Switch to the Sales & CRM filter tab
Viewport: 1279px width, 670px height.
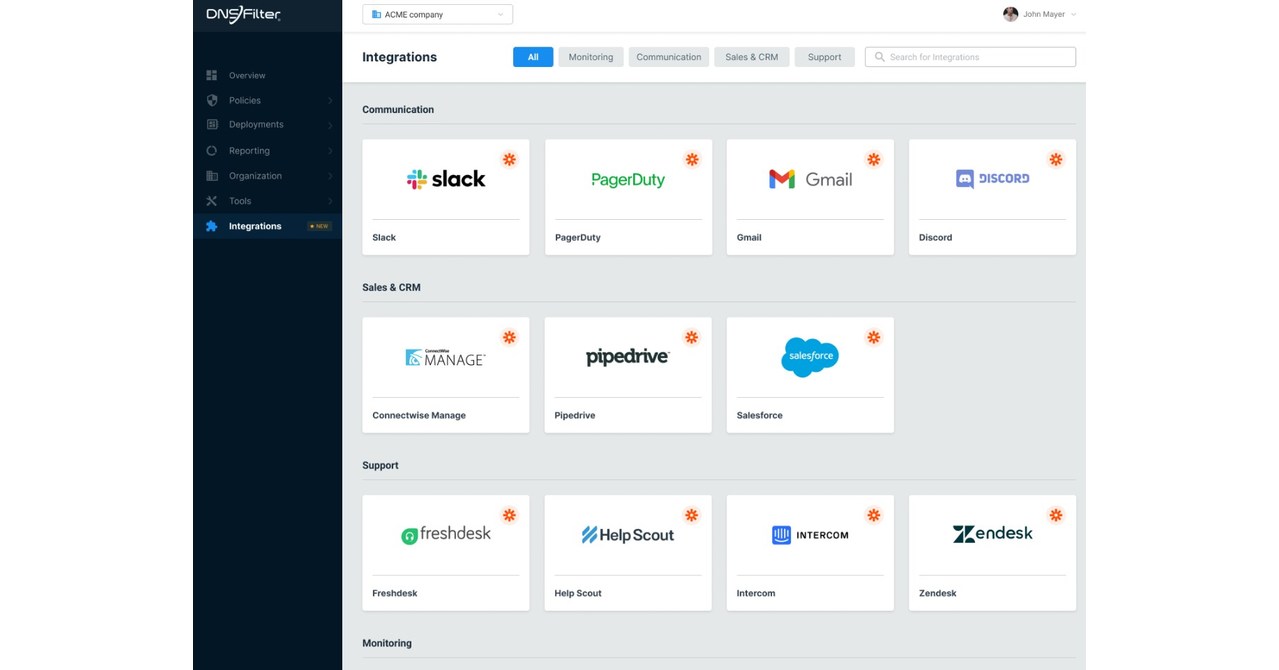click(x=751, y=56)
